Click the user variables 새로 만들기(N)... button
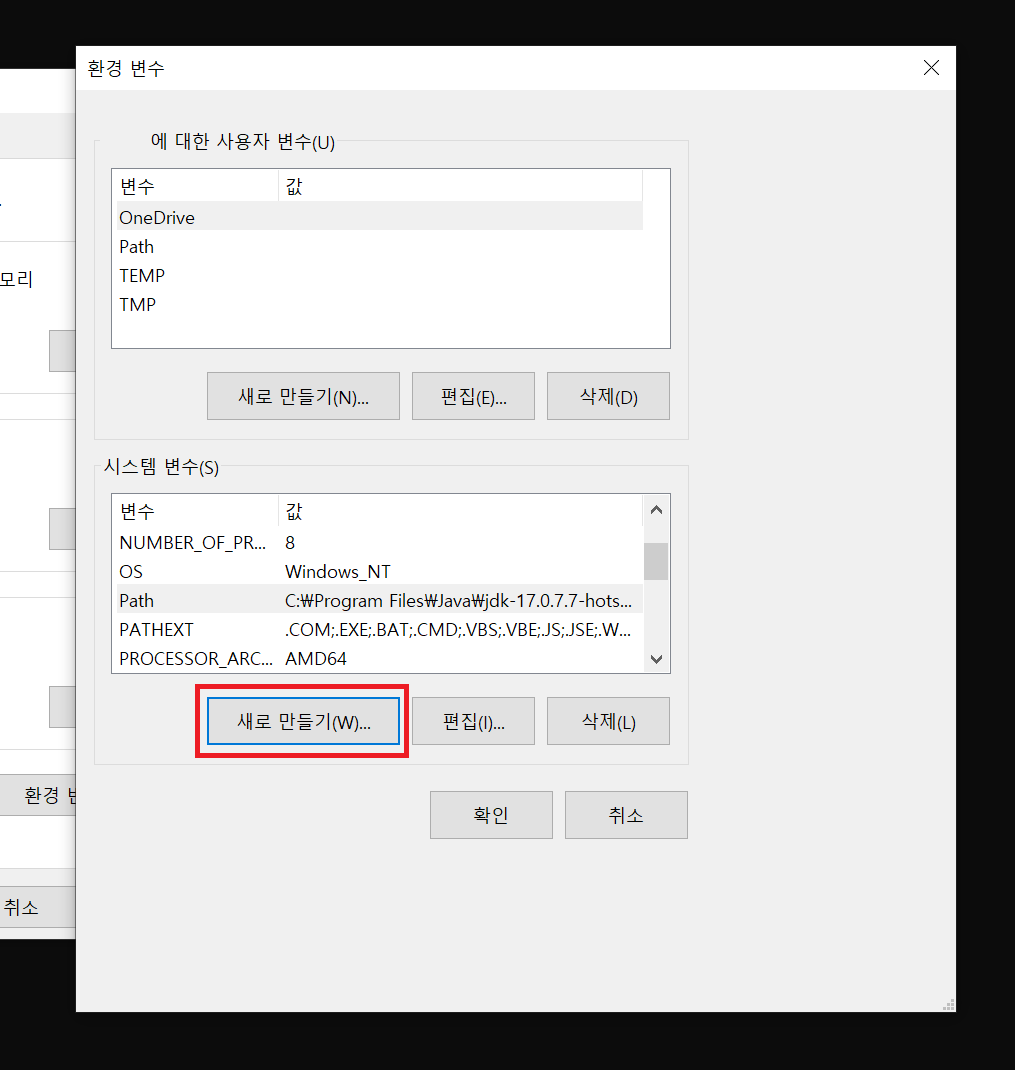This screenshot has height=1070, width=1015. click(x=303, y=396)
